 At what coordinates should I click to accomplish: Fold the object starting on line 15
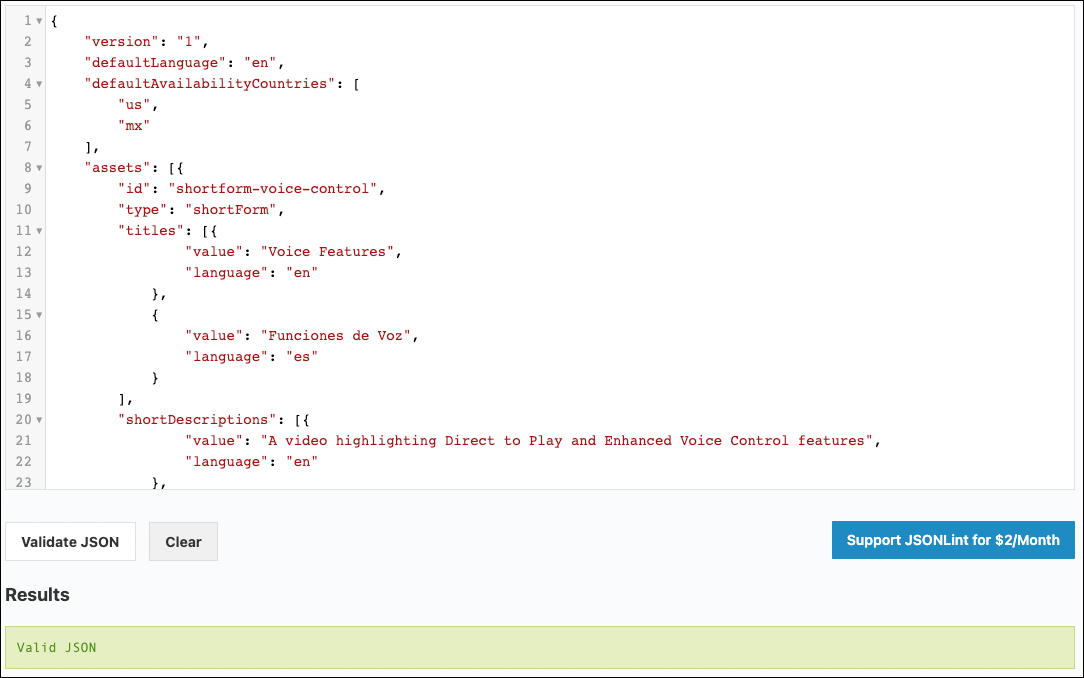pos(39,315)
